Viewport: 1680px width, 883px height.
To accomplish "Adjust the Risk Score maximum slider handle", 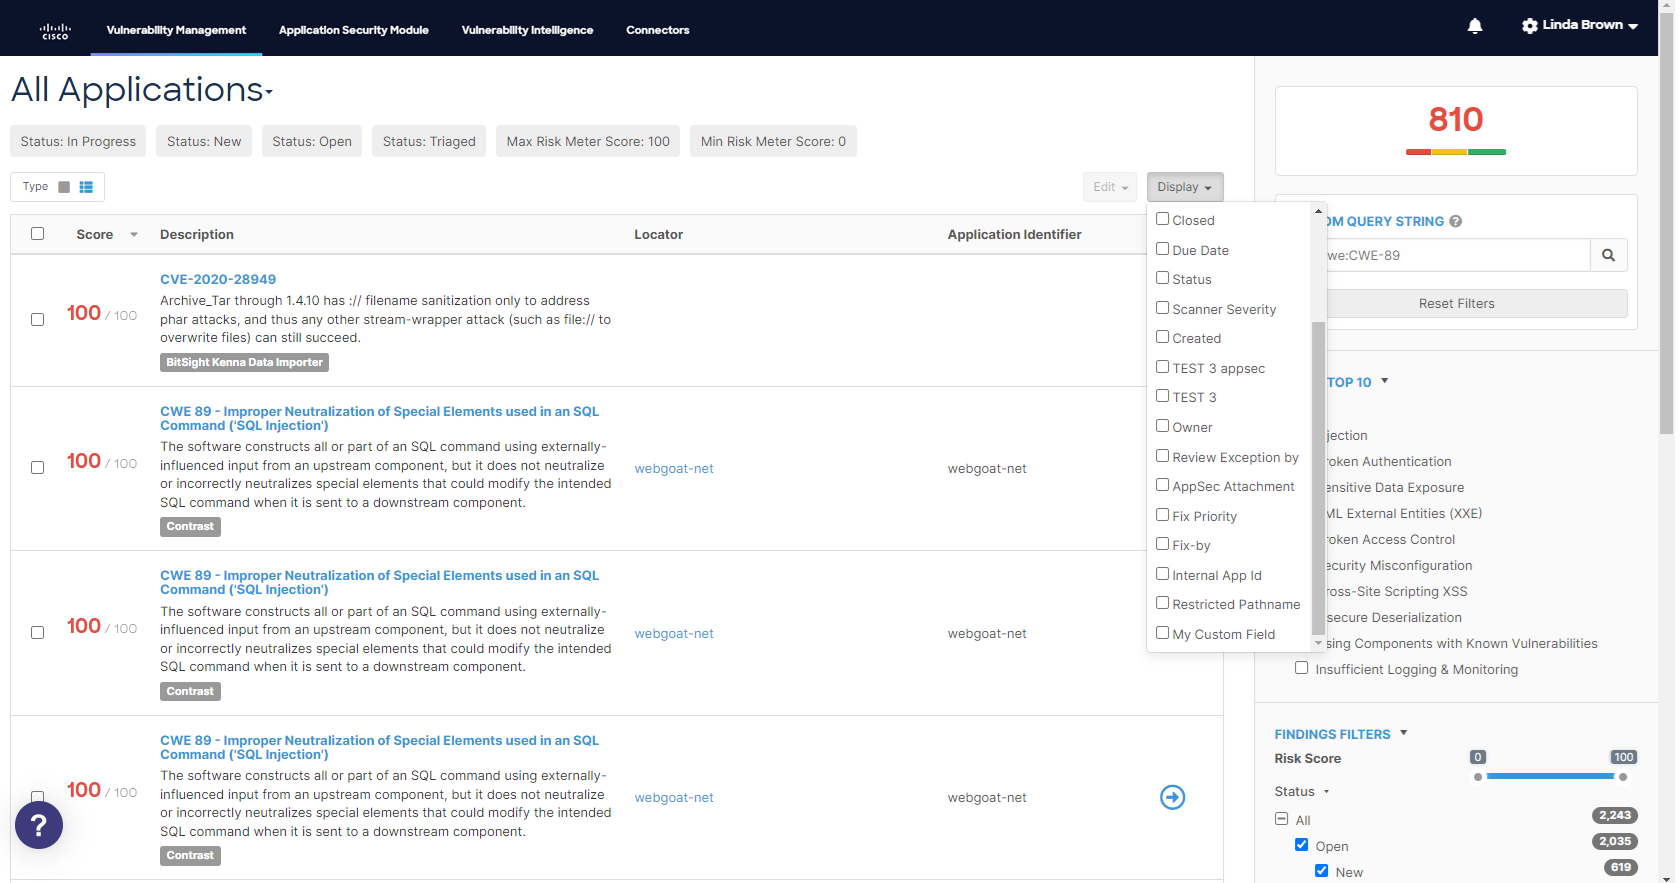I will pos(1623,777).
